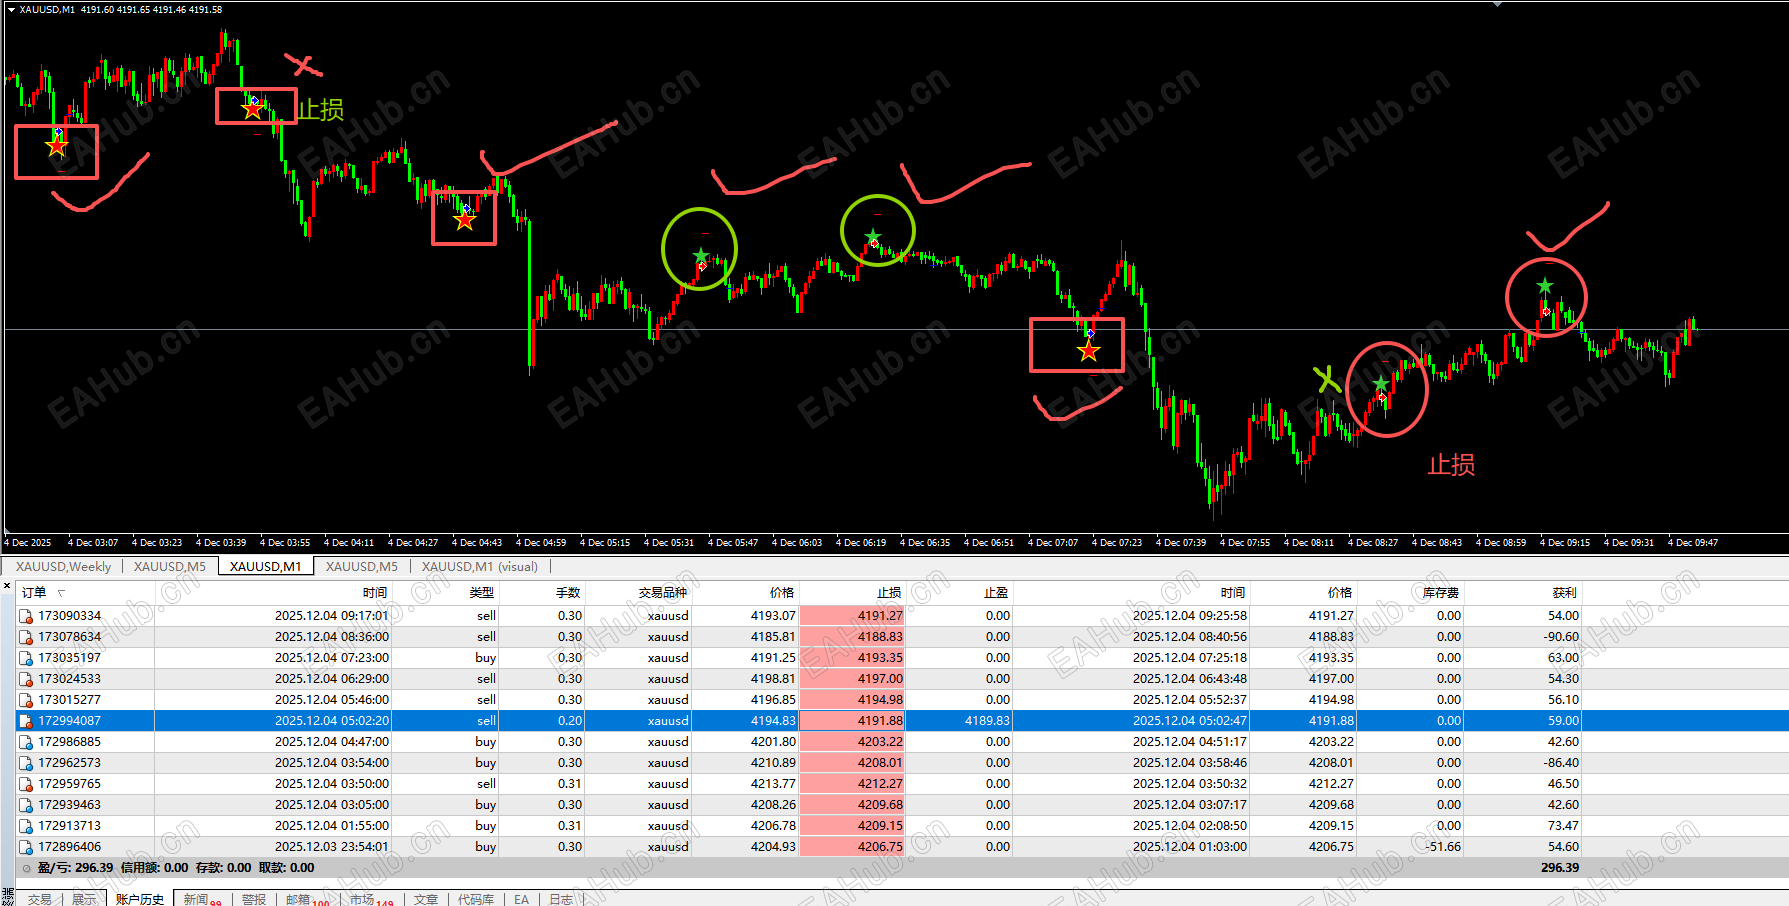Image resolution: width=1789 pixels, height=906 pixels.
Task: Click the 盈/亏: 296.39 summary text
Action: tap(75, 868)
